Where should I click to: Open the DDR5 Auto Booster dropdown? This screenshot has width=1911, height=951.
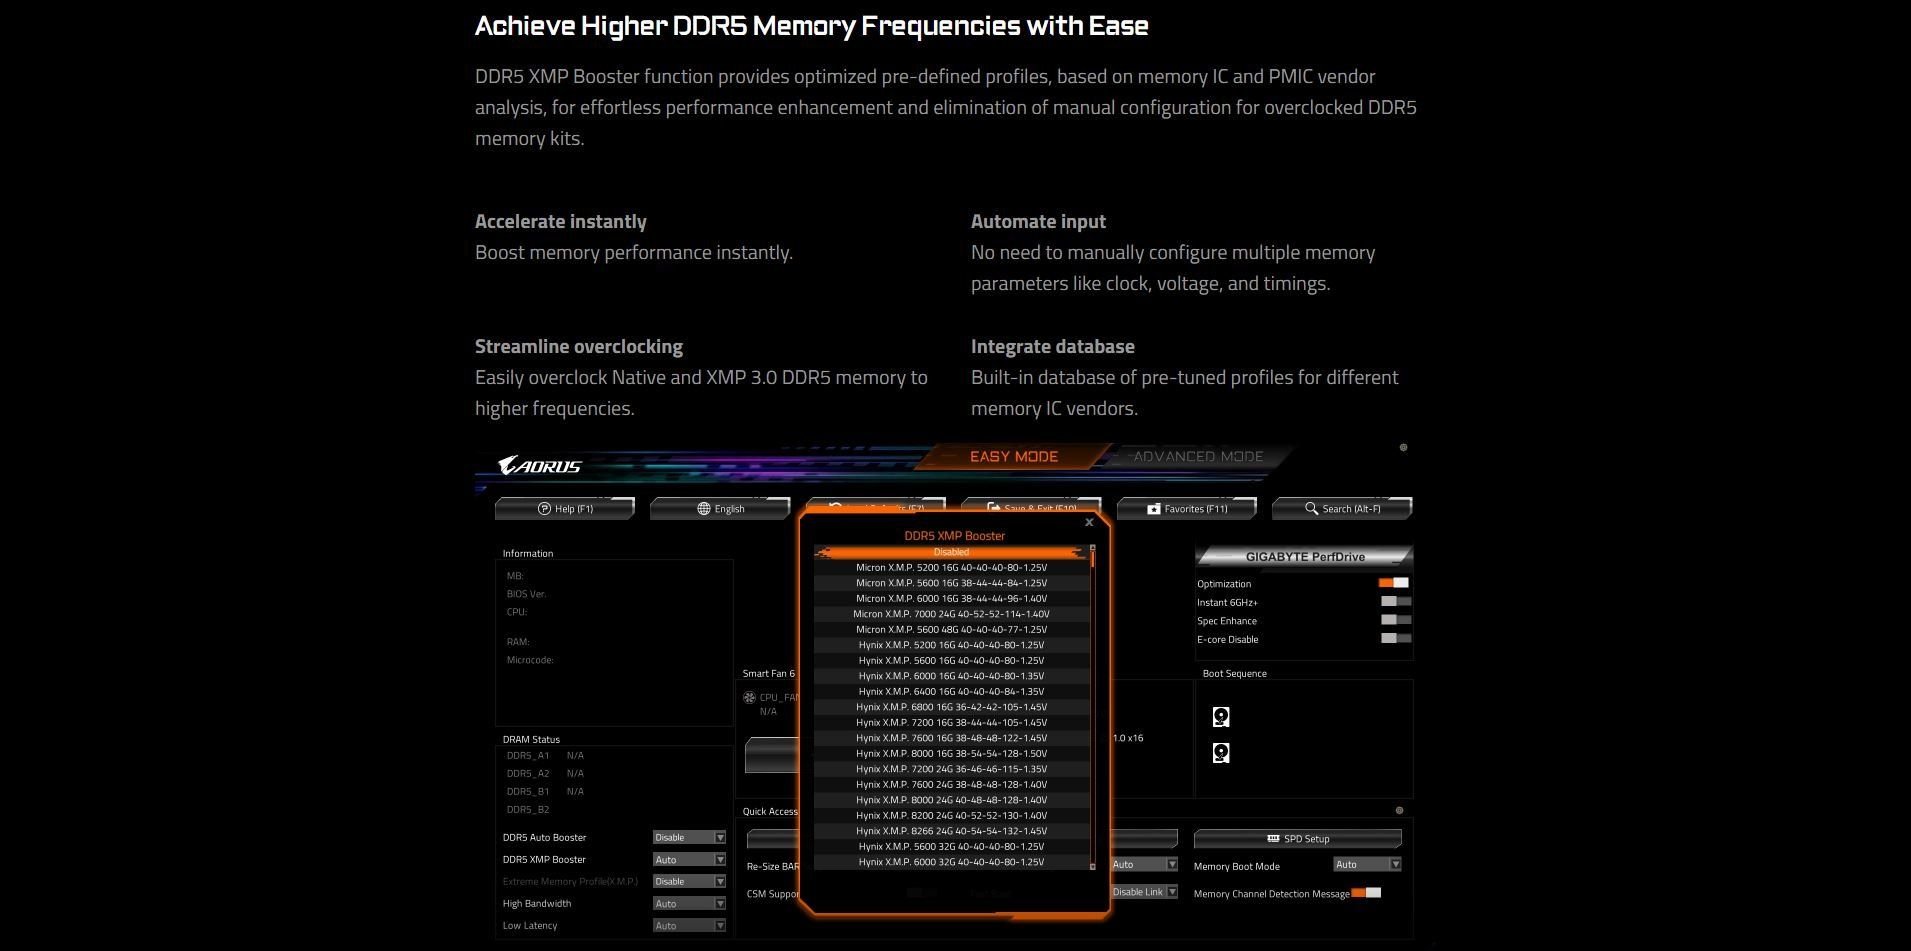tap(689, 837)
